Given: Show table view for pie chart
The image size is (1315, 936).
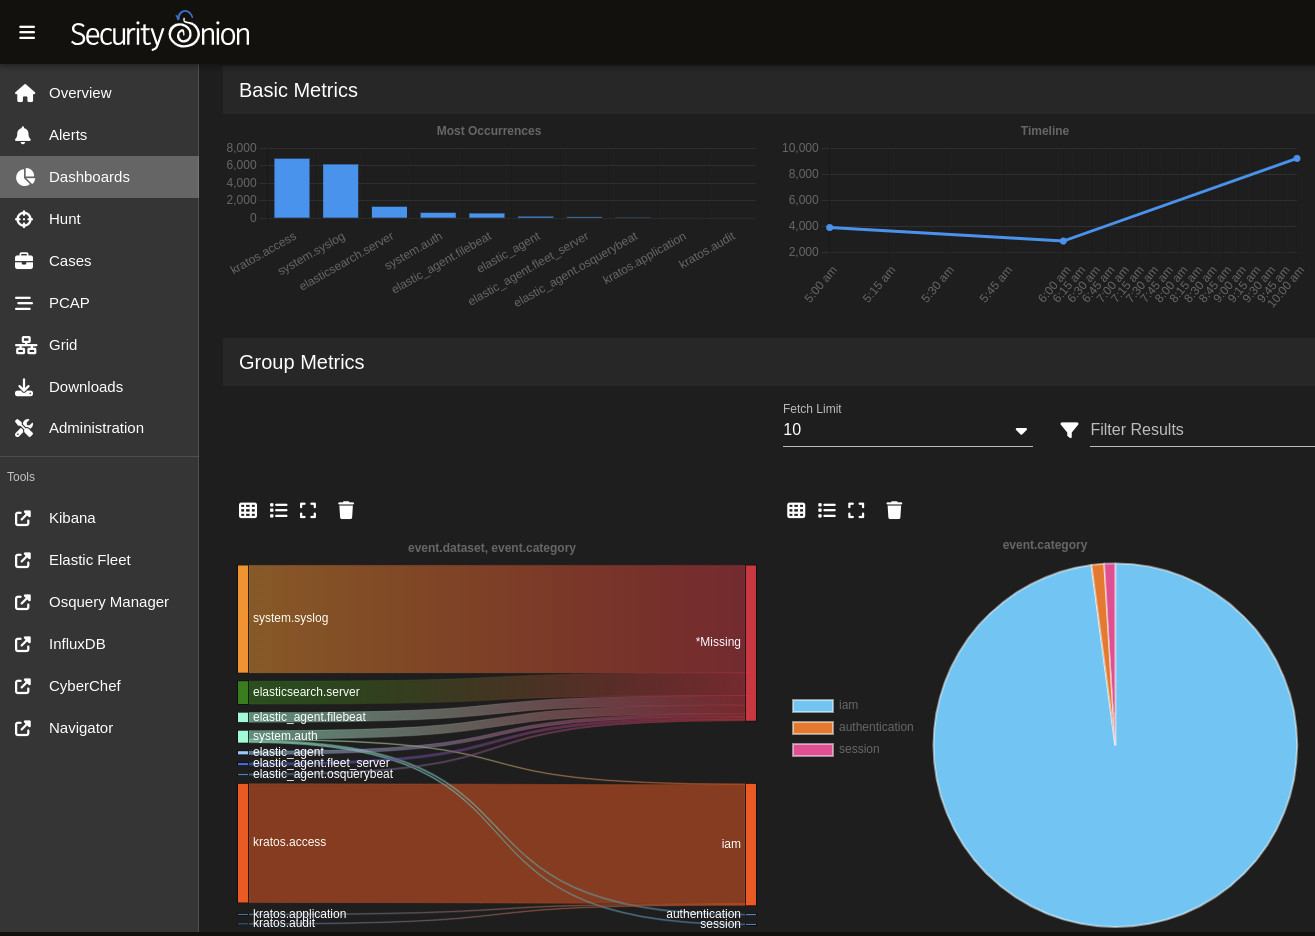Looking at the screenshot, I should [796, 510].
